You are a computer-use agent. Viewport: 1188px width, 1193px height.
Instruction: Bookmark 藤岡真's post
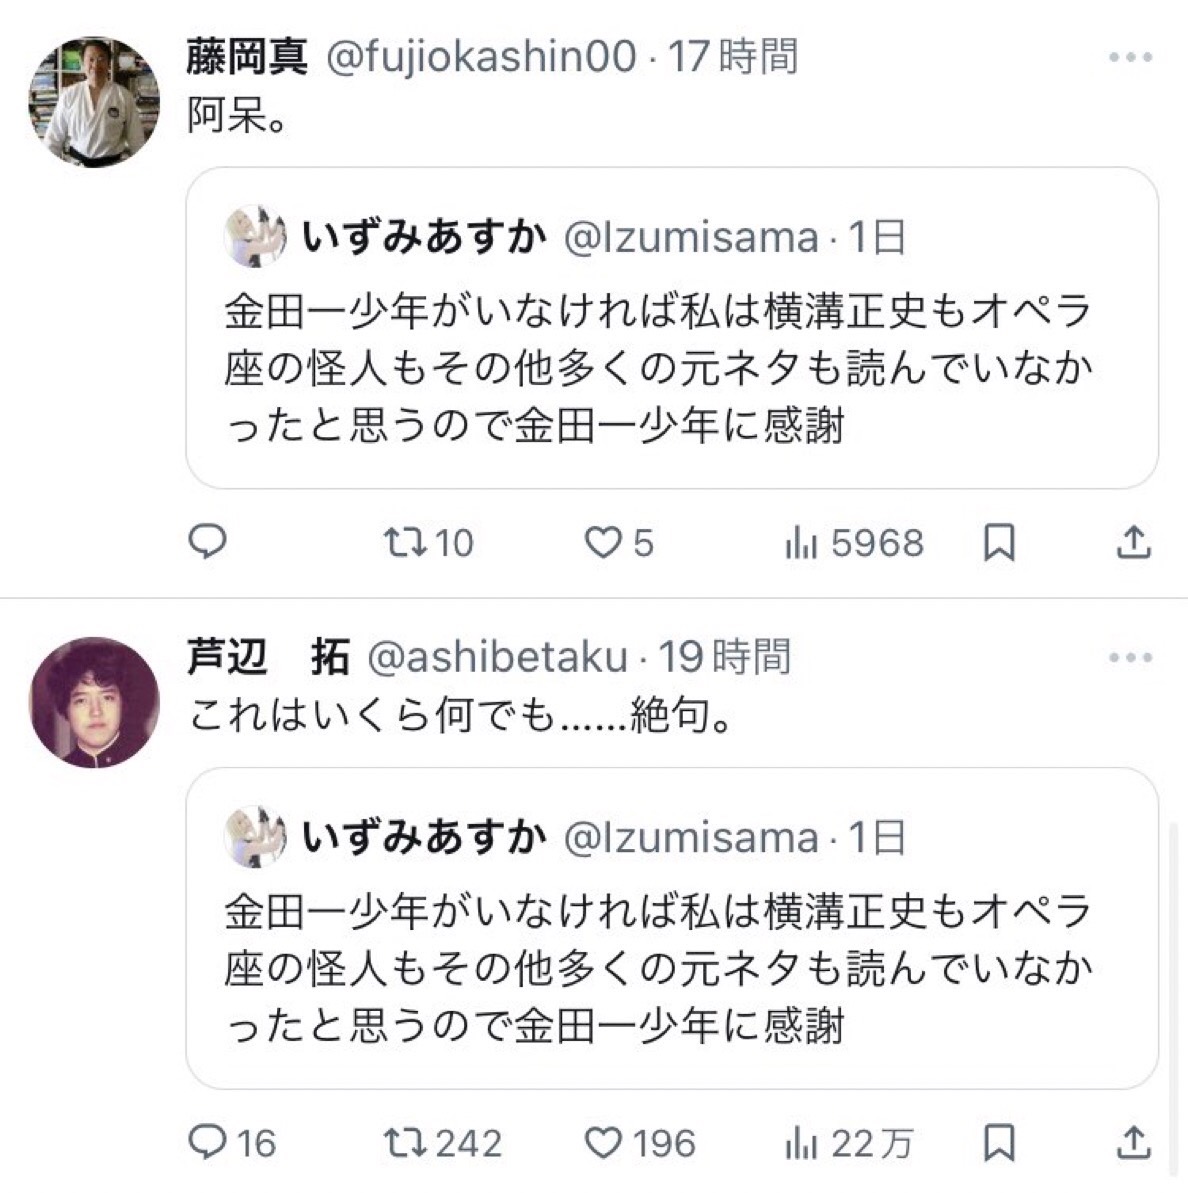point(999,543)
